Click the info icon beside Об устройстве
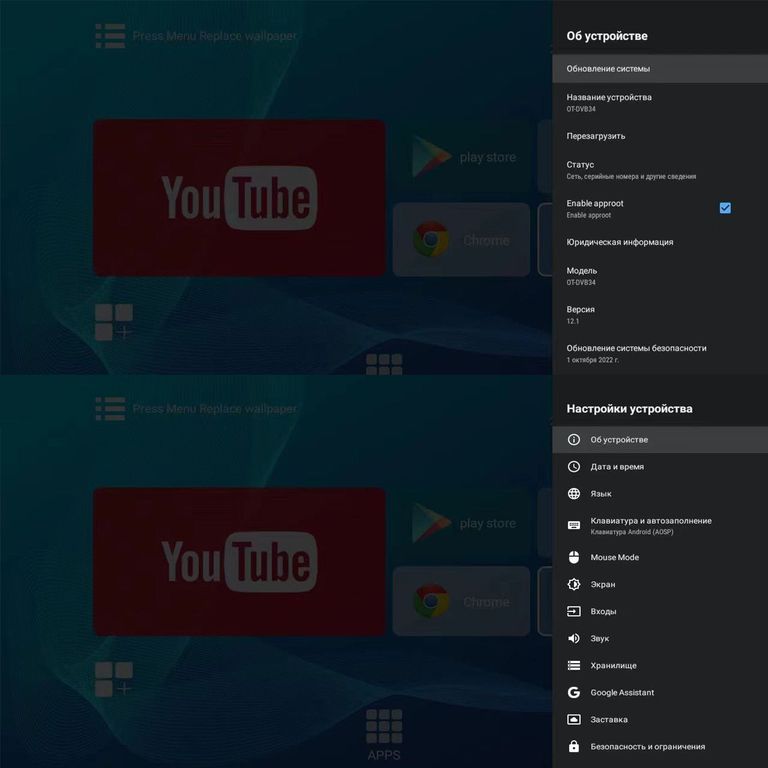Viewport: 768px width, 768px height. [x=574, y=440]
